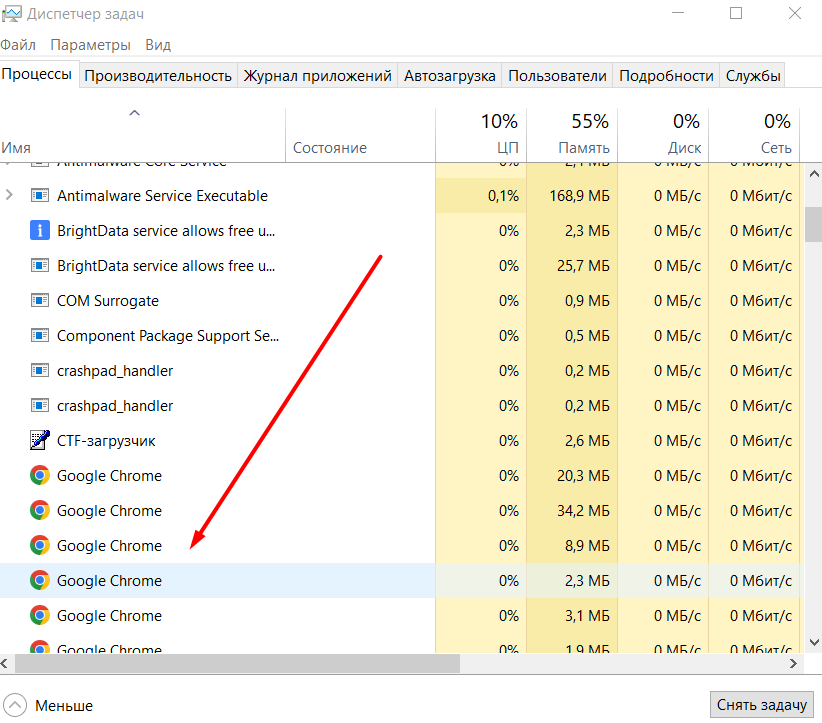Click the Снять задачу button
The height and width of the screenshot is (723, 822).
click(x=762, y=705)
